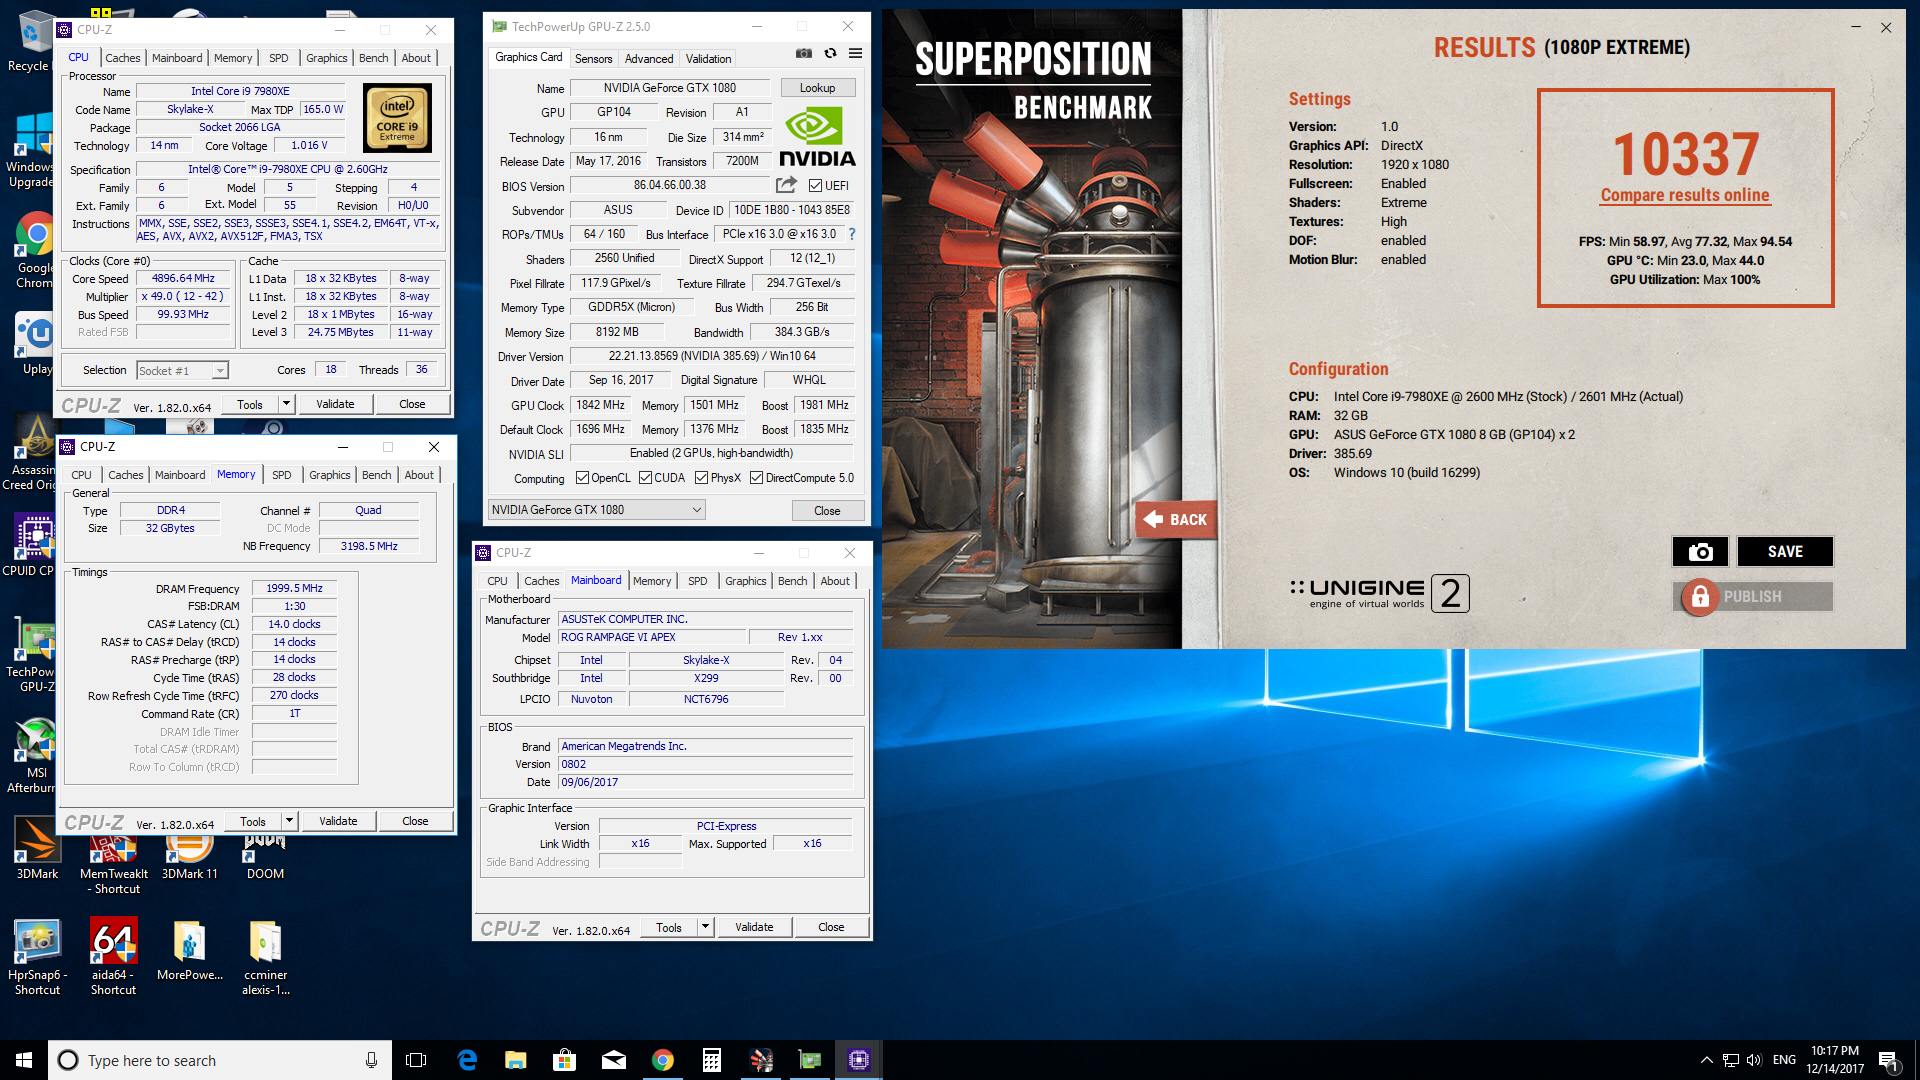
Task: Switch to SPD tab in Memory CPU-Z window
Action: (282, 475)
